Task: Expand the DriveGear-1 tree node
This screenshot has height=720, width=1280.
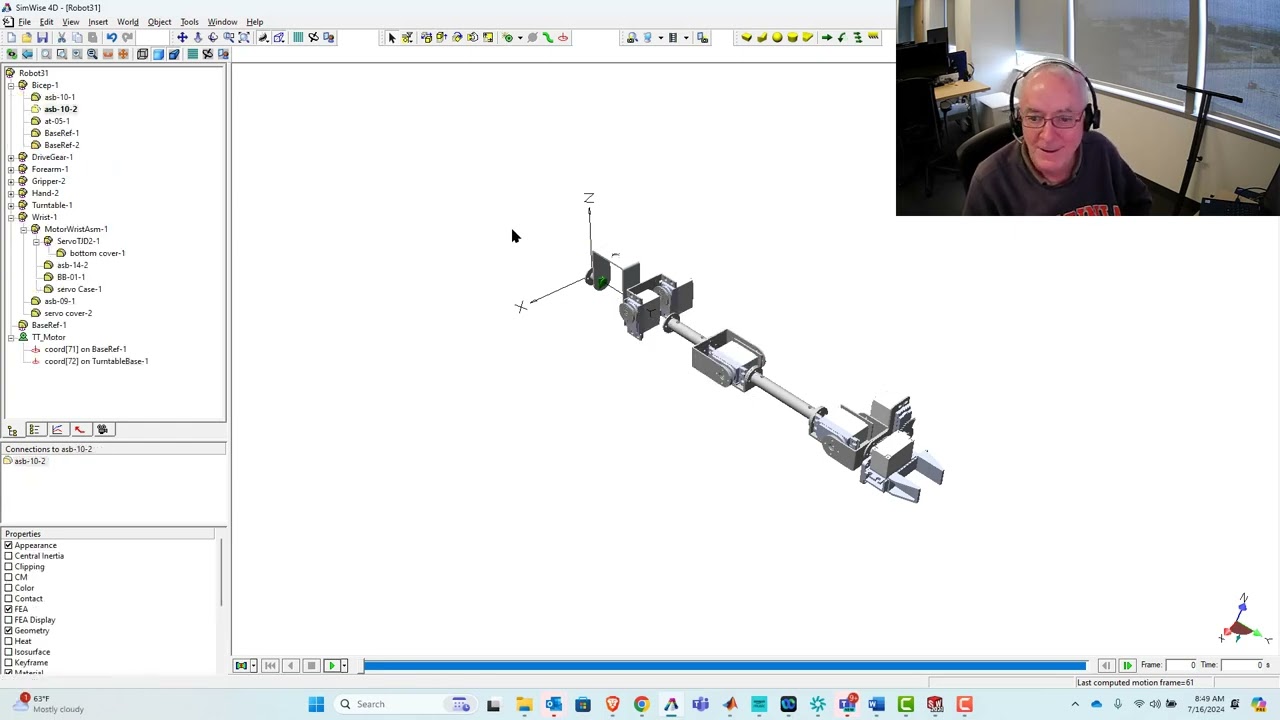Action: [x=10, y=157]
